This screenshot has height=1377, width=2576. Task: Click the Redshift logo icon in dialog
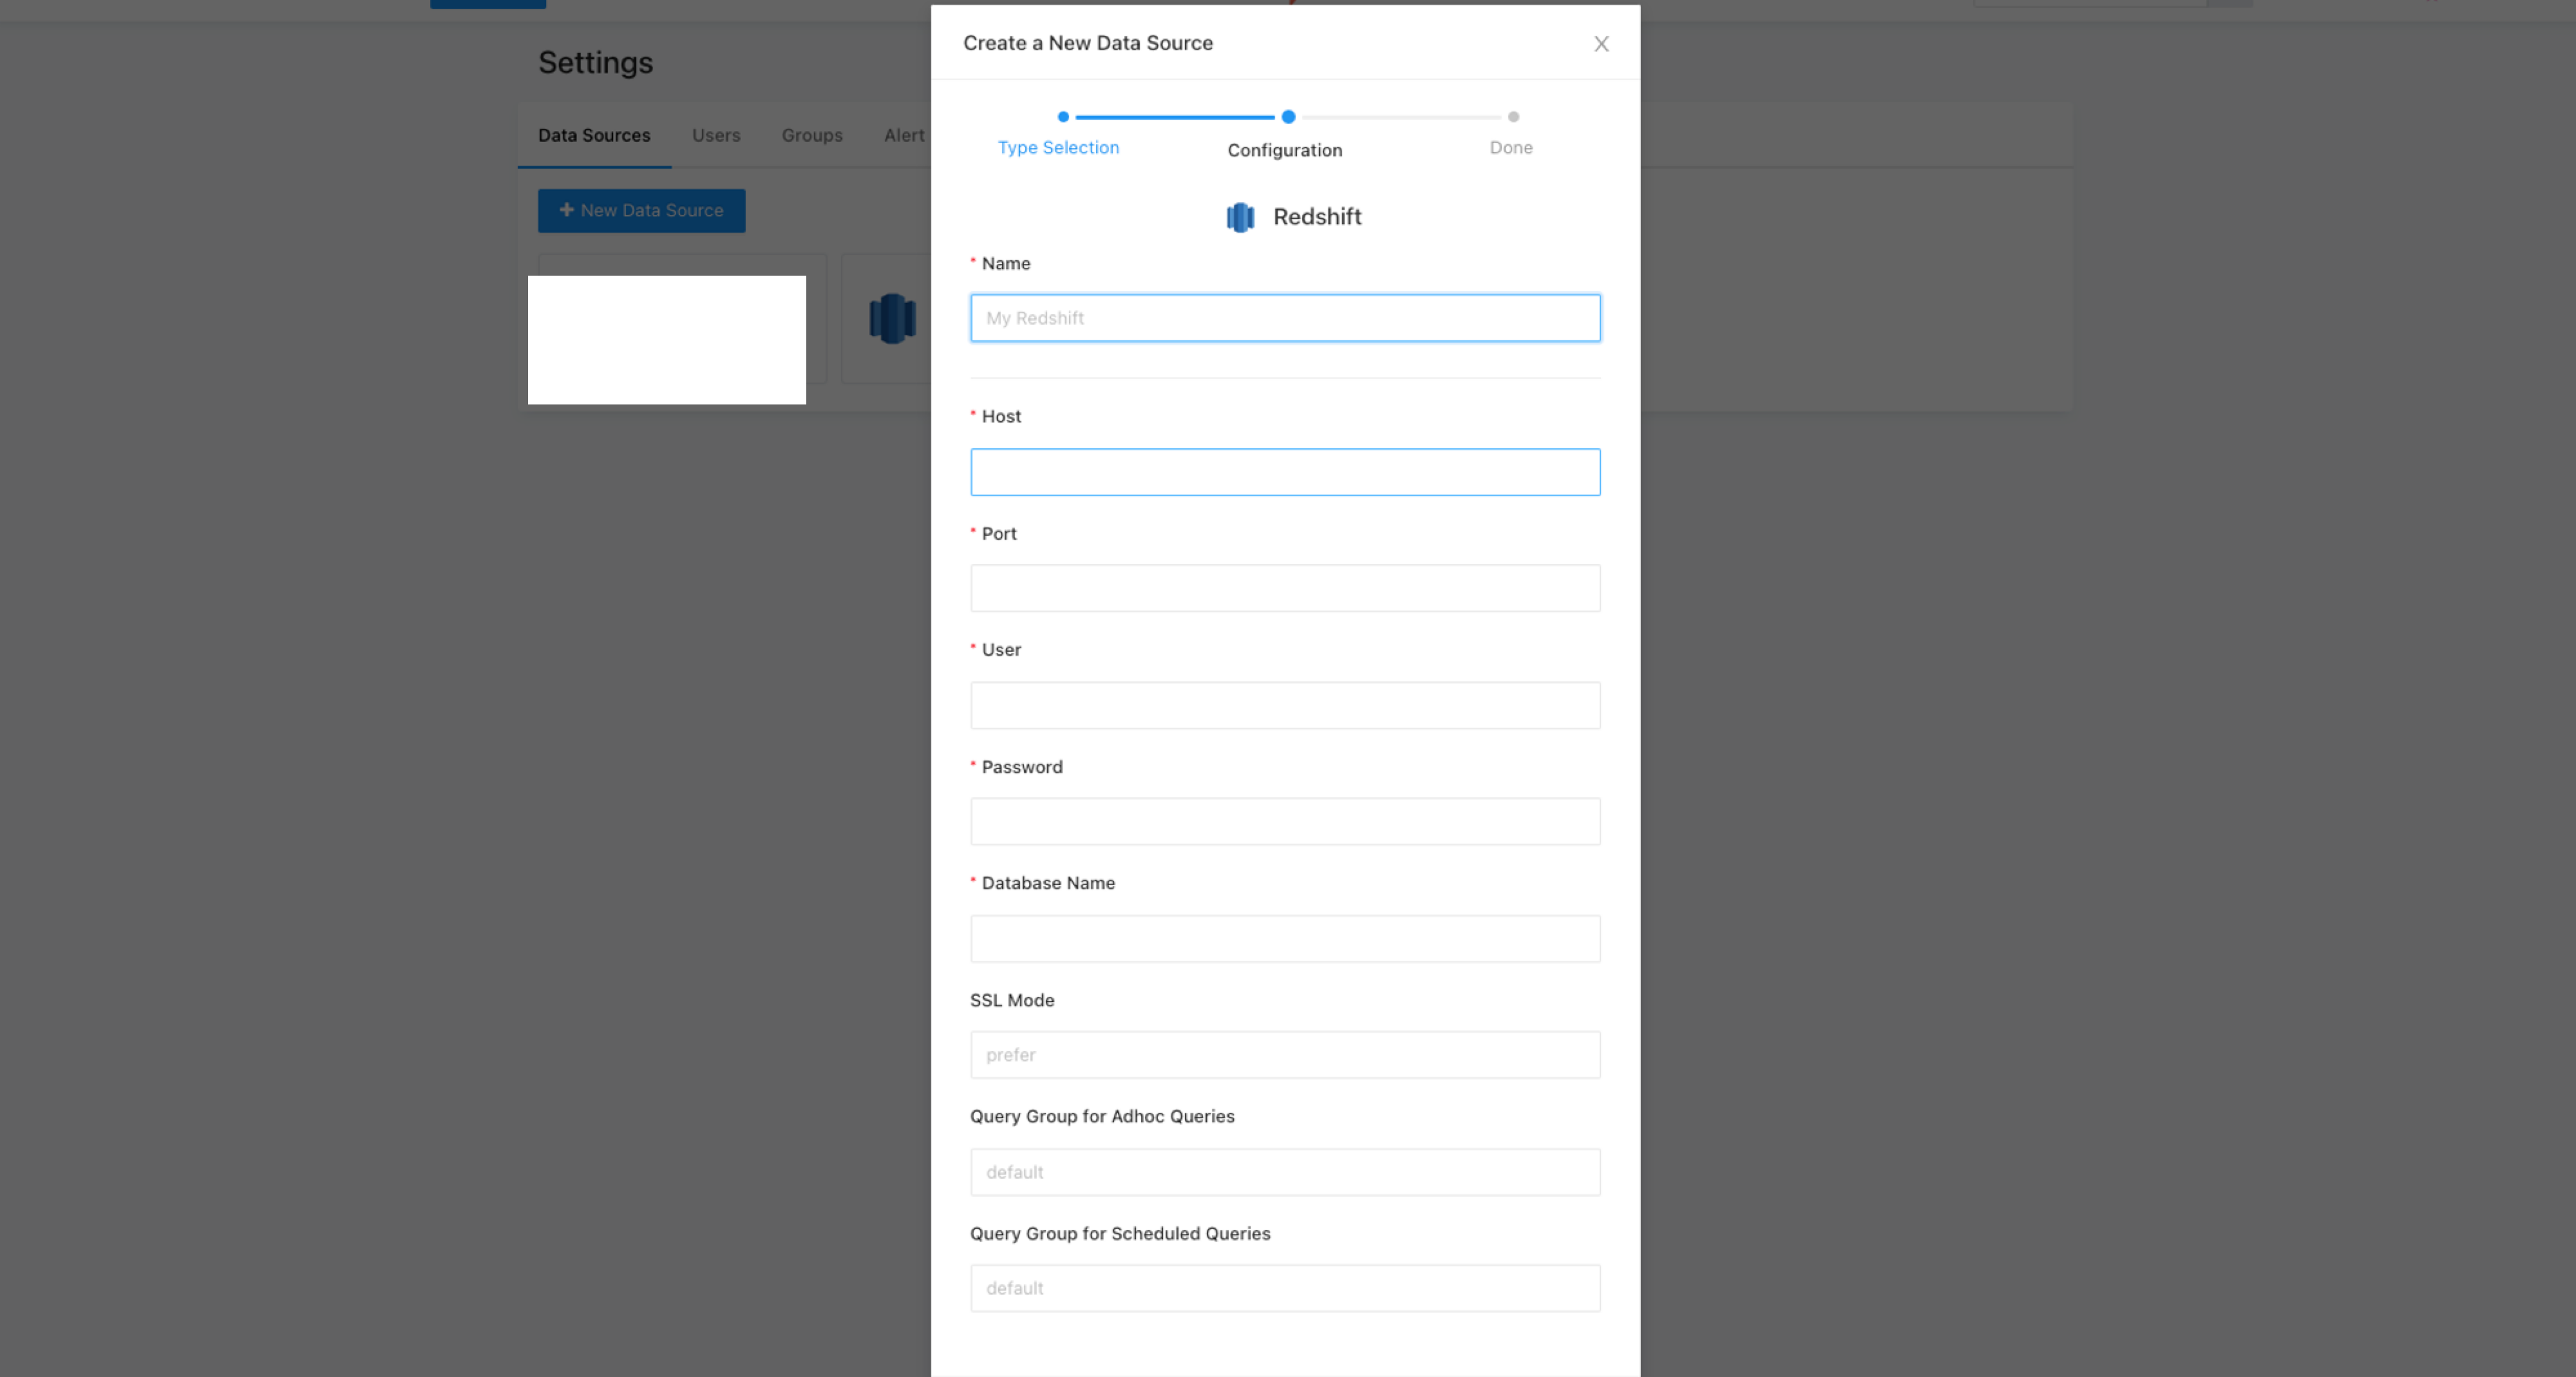tap(1240, 217)
